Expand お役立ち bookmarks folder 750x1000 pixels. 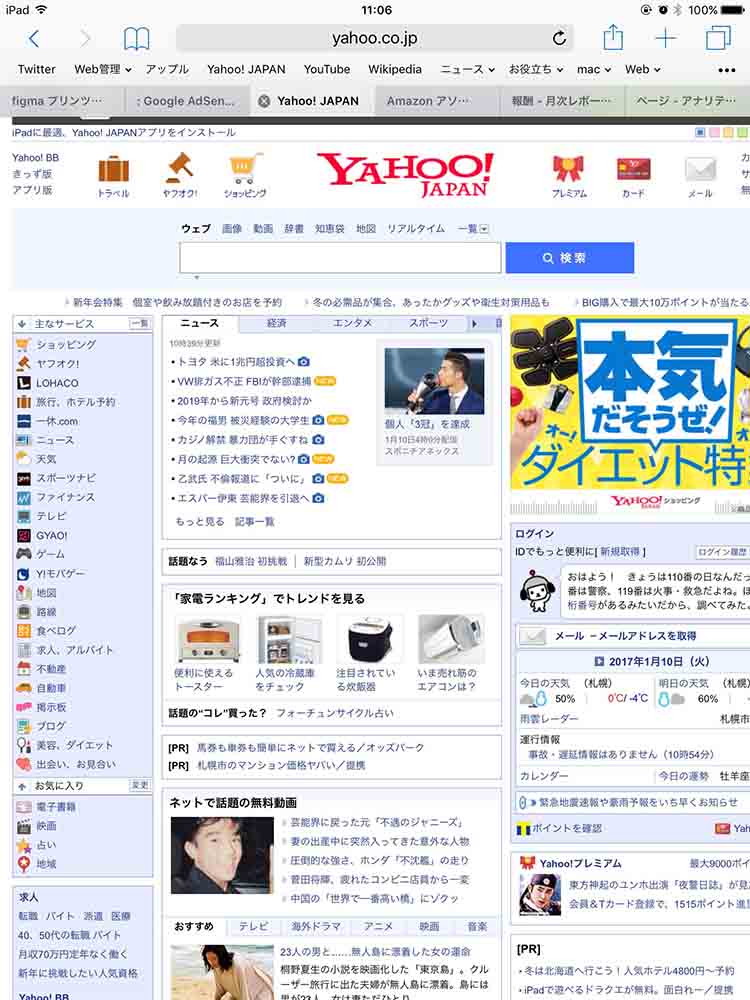(x=536, y=69)
